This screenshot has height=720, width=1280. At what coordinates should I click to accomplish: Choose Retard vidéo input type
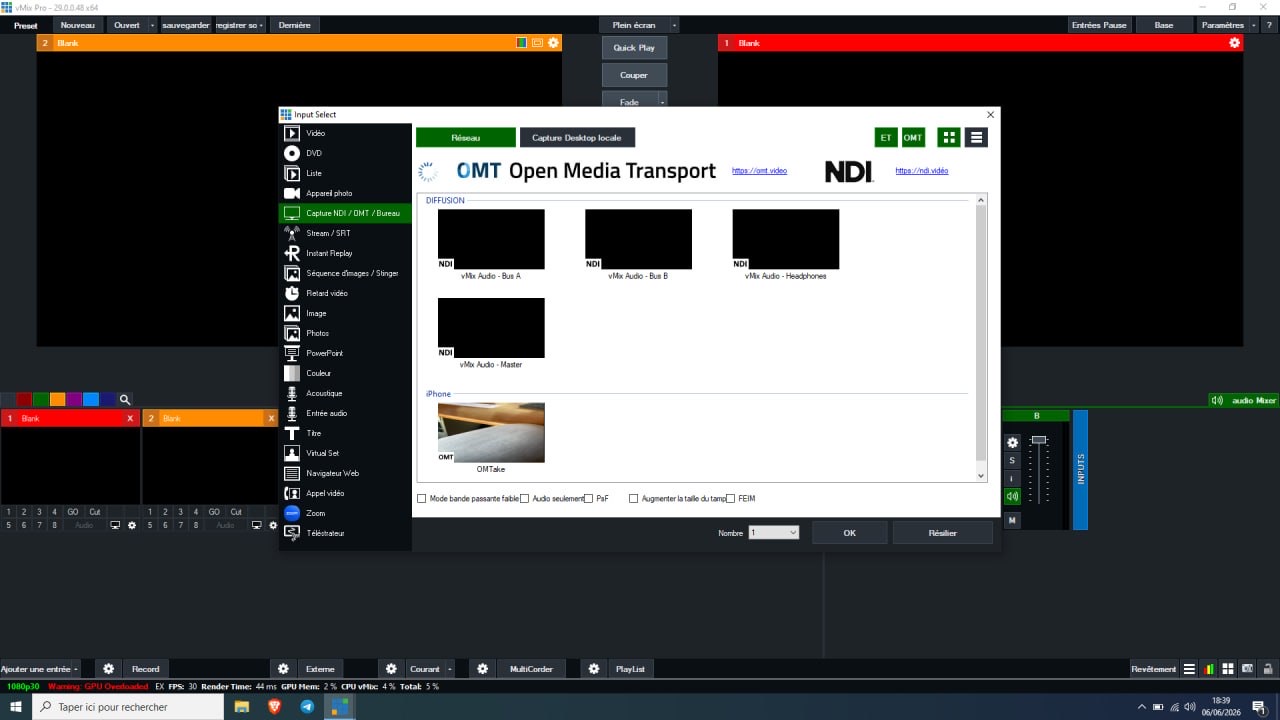click(345, 293)
